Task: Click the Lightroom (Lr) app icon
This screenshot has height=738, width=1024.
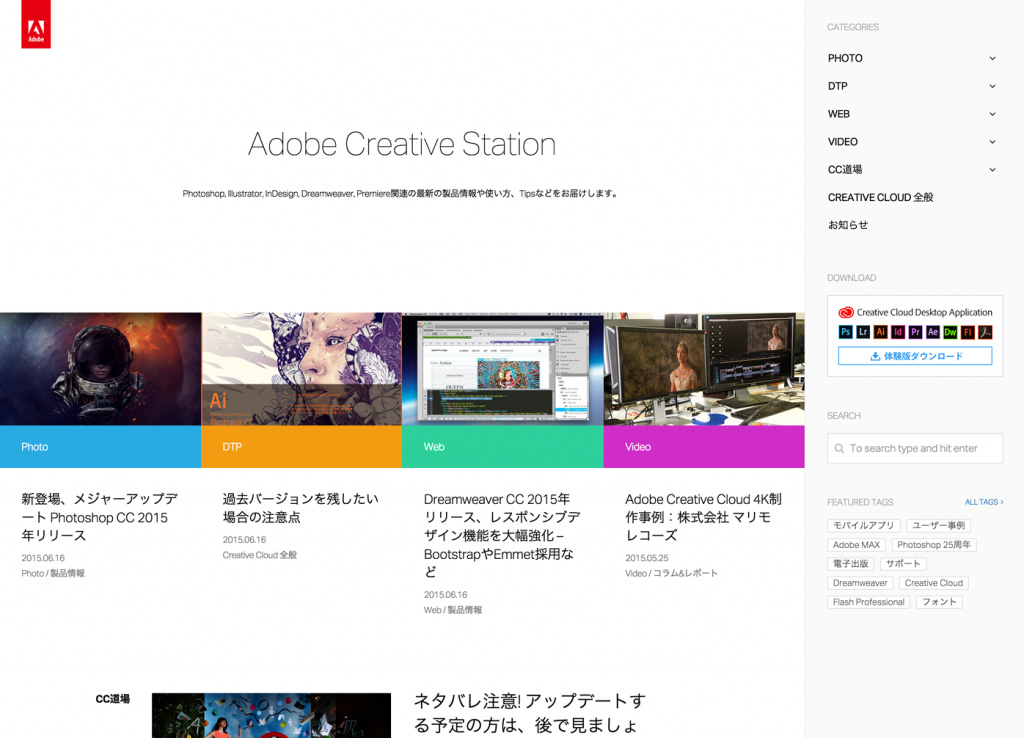Action: click(x=863, y=332)
